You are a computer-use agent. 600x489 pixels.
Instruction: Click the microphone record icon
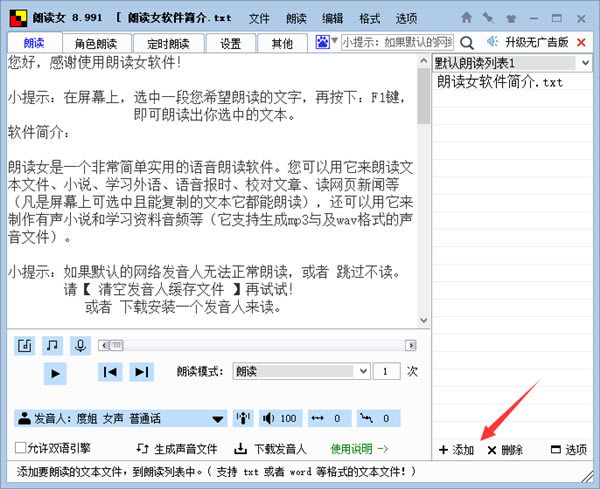[x=80, y=346]
